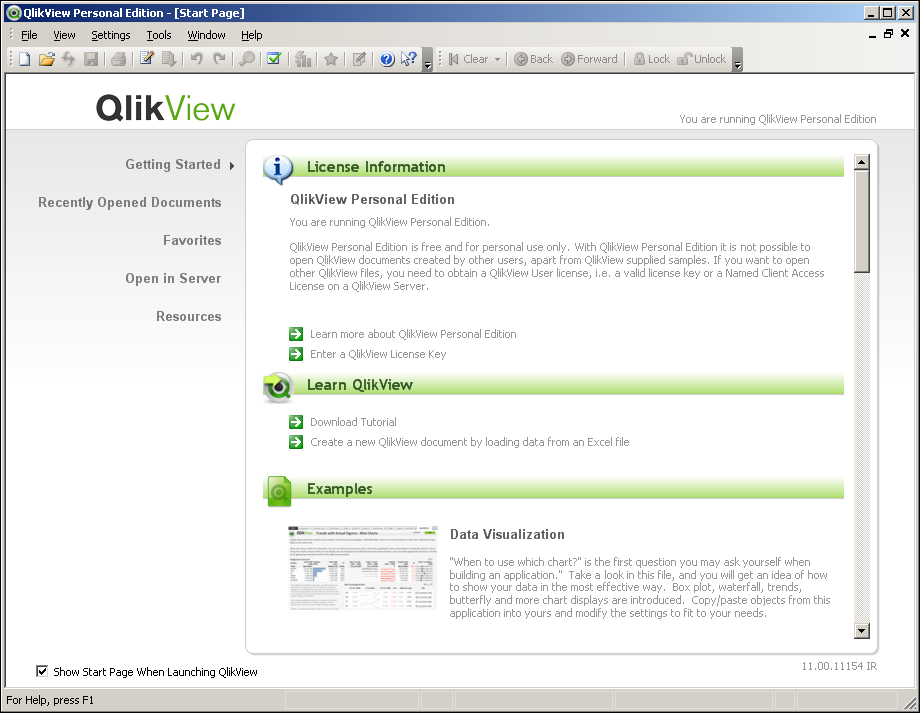
Task: Open the Tools menu
Action: point(158,34)
